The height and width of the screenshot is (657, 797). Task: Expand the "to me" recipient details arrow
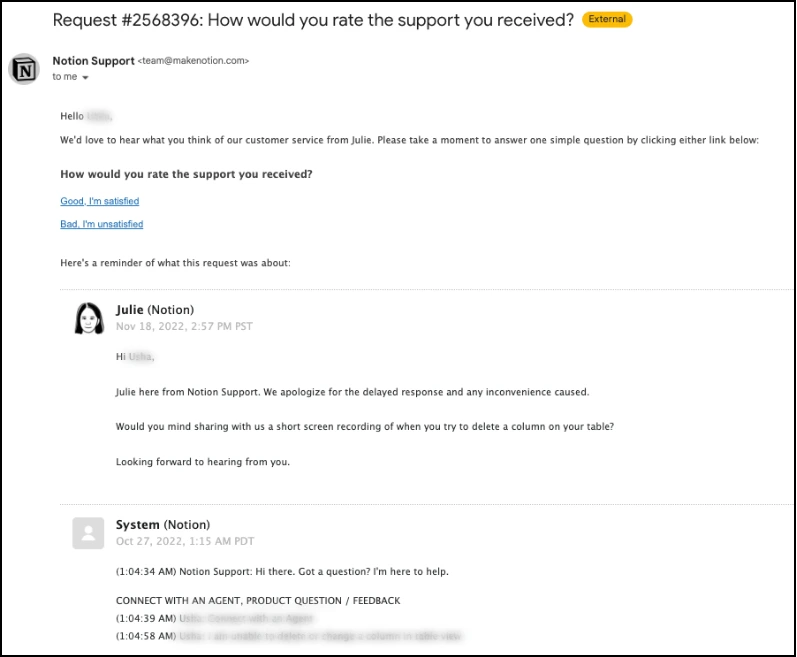(x=85, y=77)
